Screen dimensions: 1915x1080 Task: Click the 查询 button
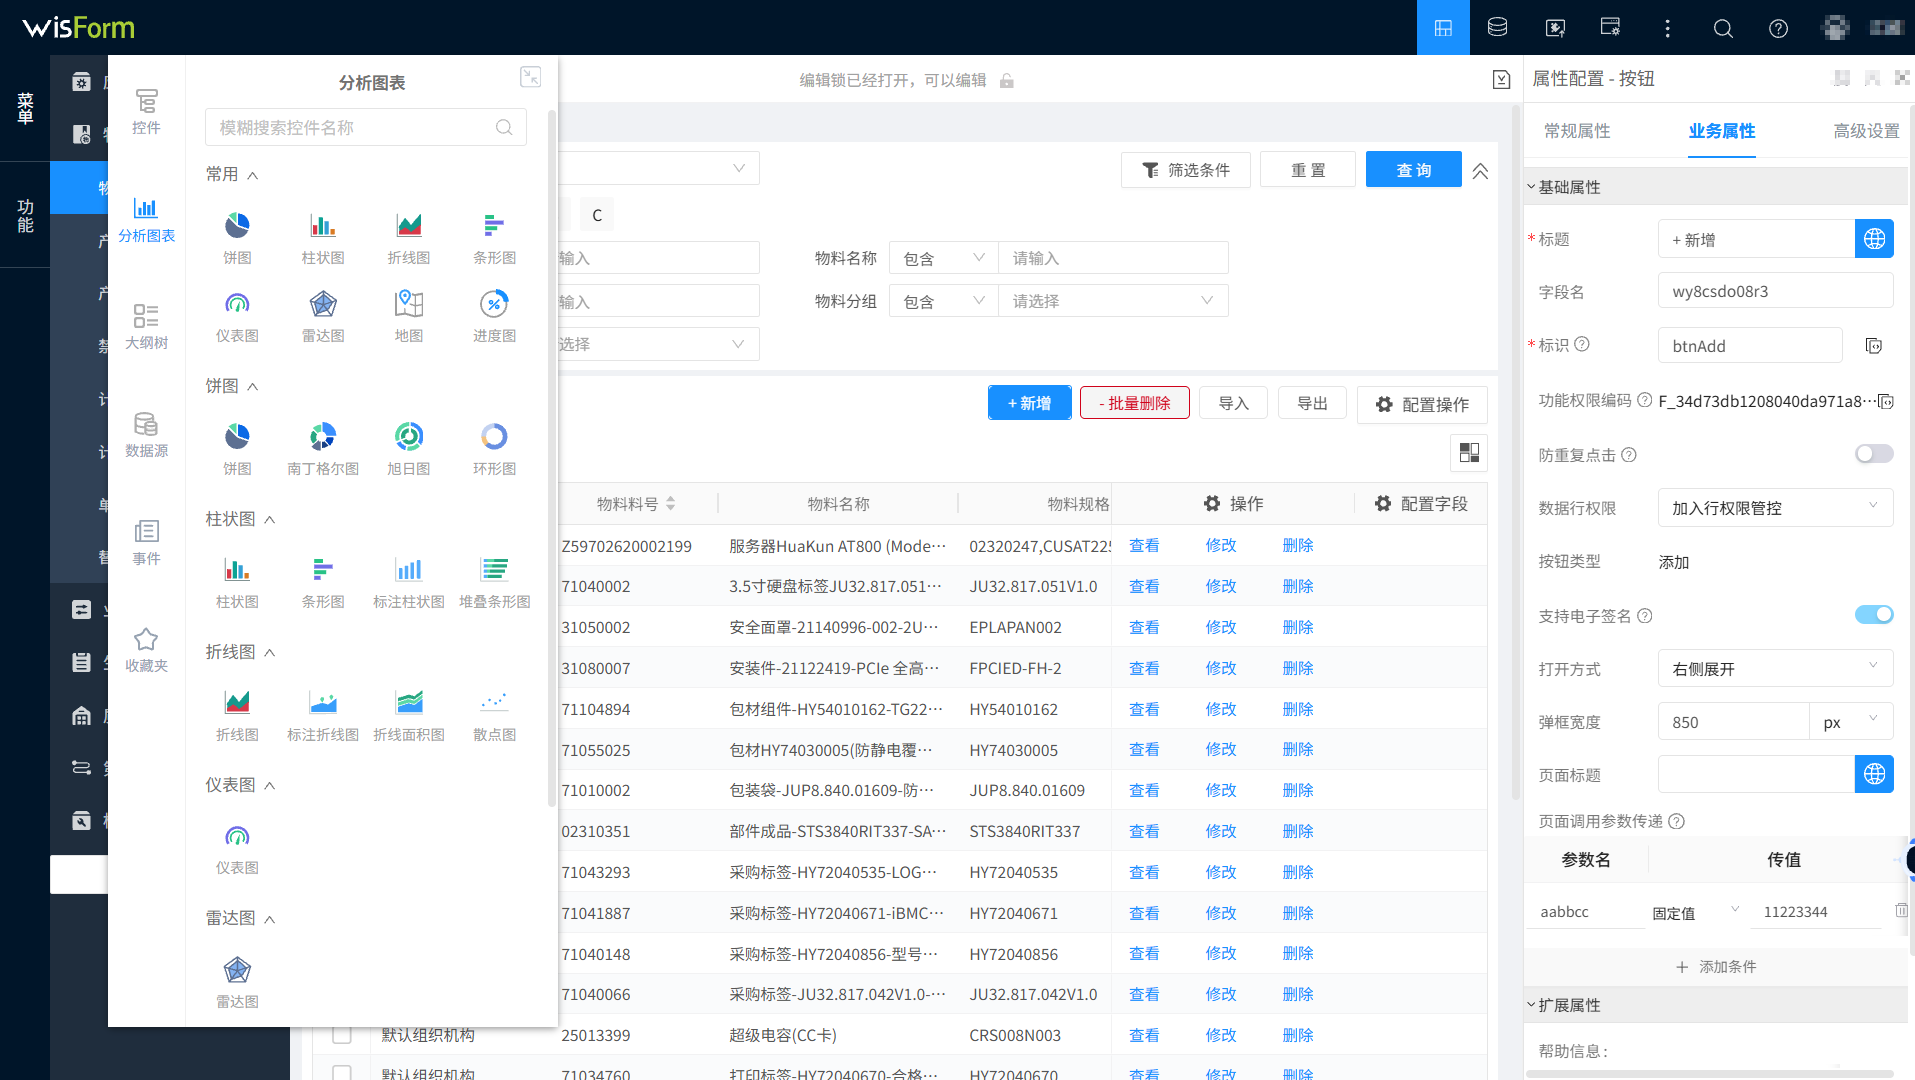tap(1413, 170)
